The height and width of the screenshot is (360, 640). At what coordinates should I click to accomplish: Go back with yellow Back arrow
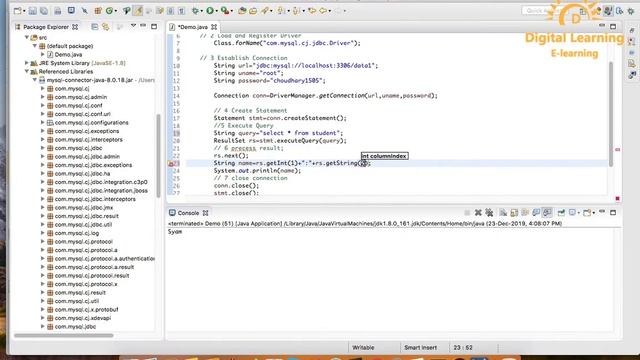point(323,11)
